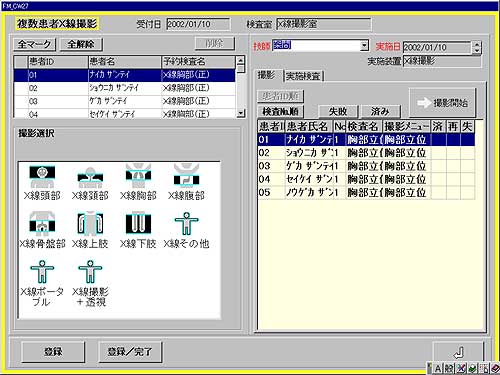
Task: Decrease 実施日 date with down spinner
Action: tap(477, 50)
